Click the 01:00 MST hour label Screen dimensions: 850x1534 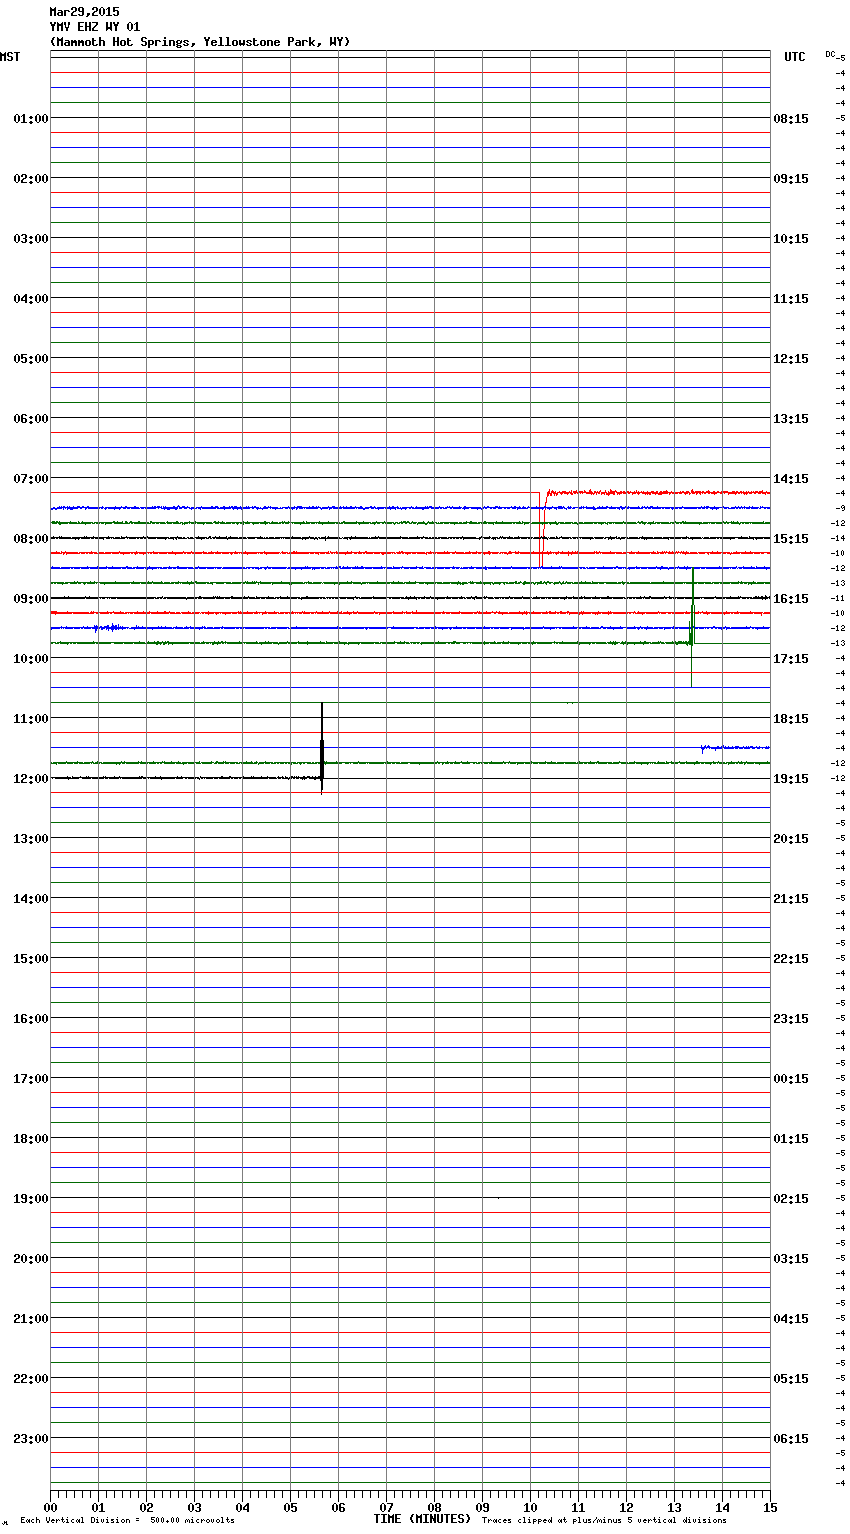pos(31,118)
